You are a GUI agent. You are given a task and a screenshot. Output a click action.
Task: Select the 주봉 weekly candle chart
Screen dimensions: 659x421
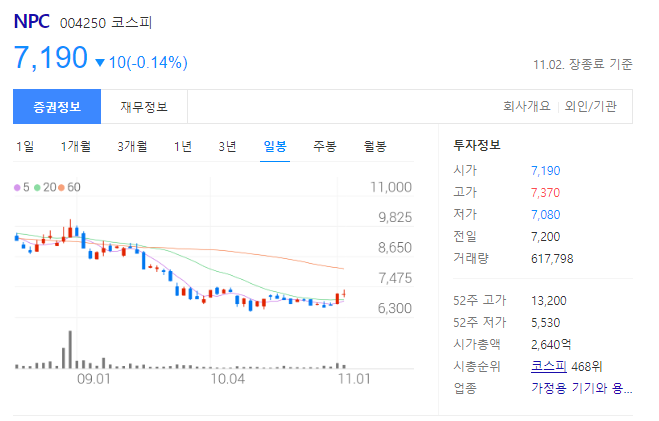pyautogui.click(x=325, y=146)
